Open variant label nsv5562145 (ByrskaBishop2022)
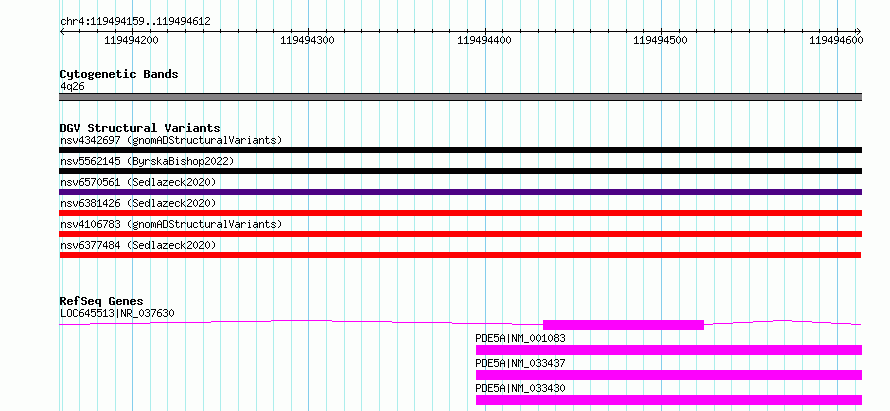The width and height of the screenshot is (890, 411). (147, 161)
